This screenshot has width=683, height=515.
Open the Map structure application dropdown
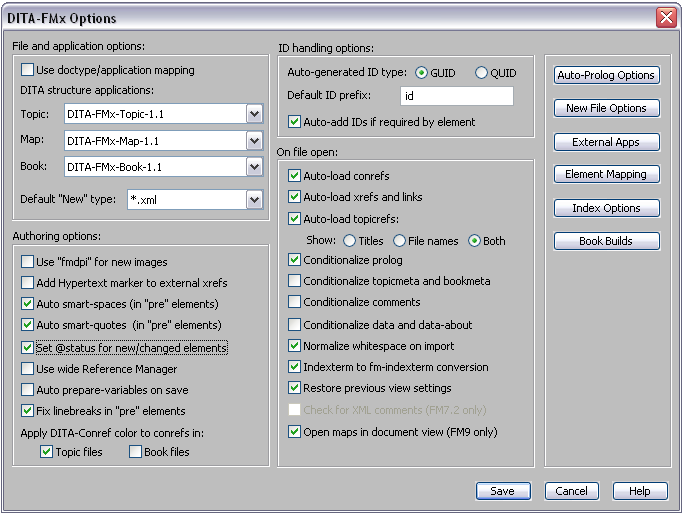(x=254, y=141)
